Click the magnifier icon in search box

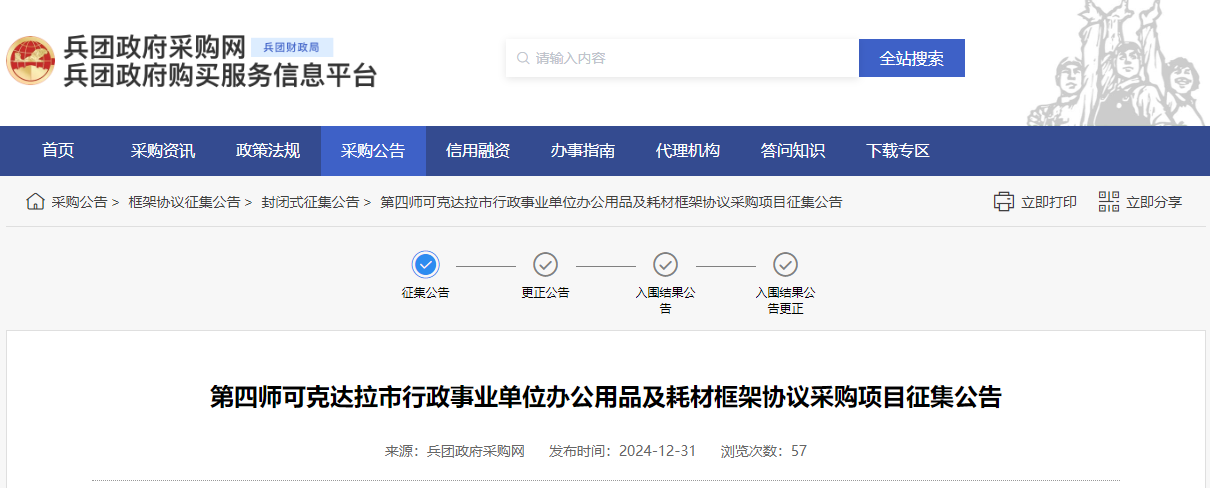[522, 58]
